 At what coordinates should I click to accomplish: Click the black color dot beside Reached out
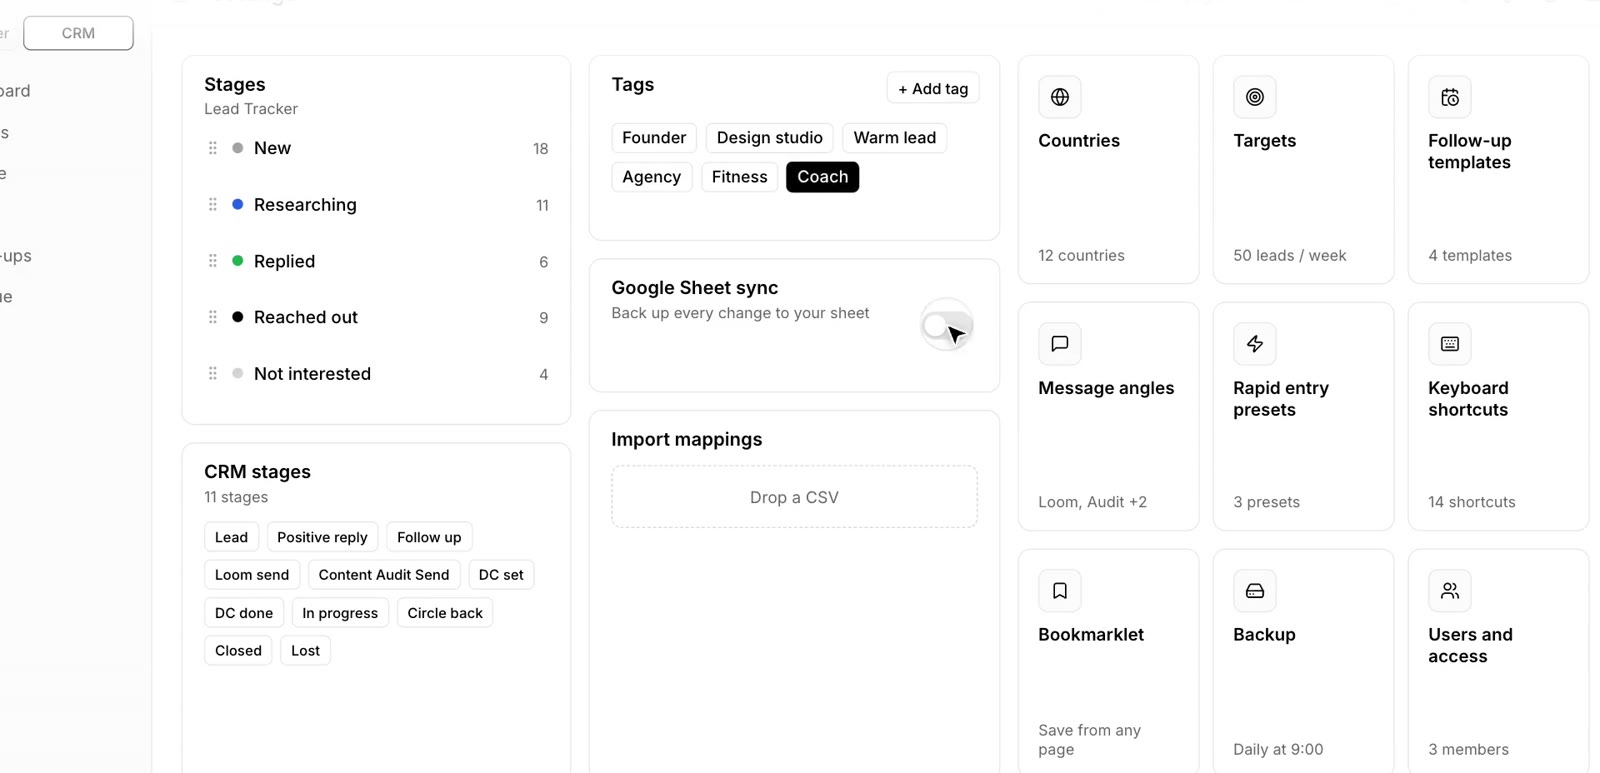[238, 317]
